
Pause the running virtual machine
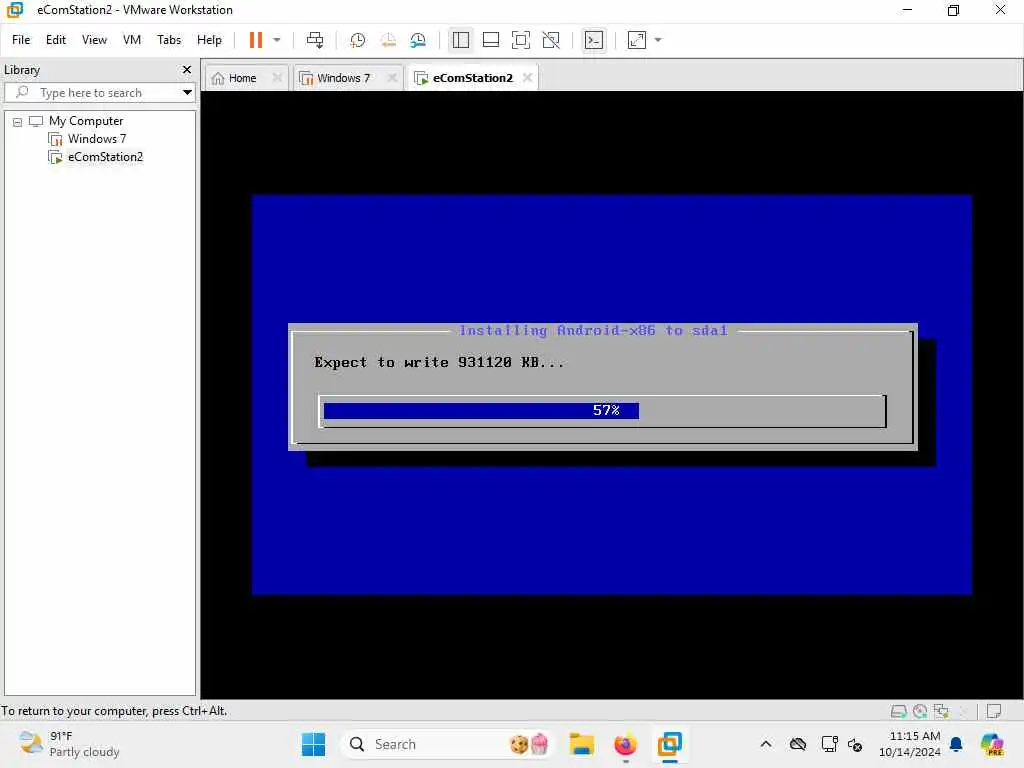tap(255, 40)
